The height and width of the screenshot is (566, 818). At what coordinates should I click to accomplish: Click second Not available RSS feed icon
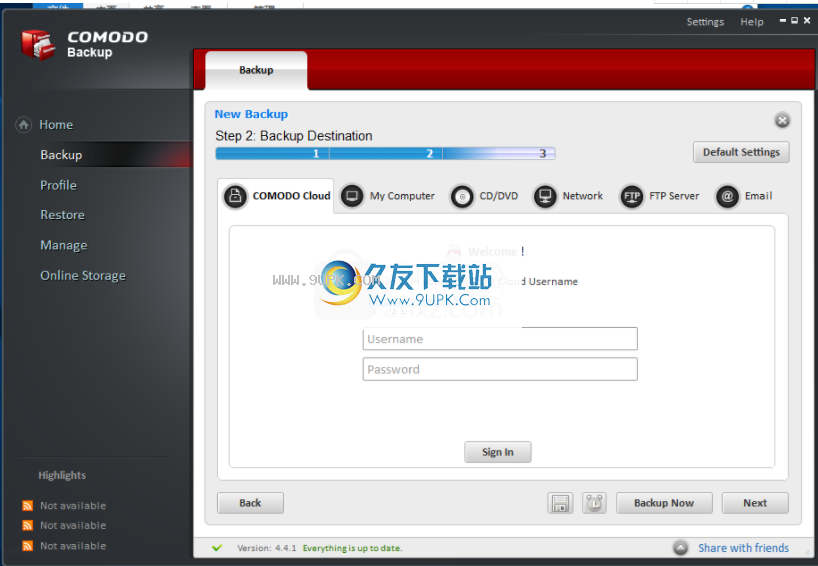click(x=28, y=525)
